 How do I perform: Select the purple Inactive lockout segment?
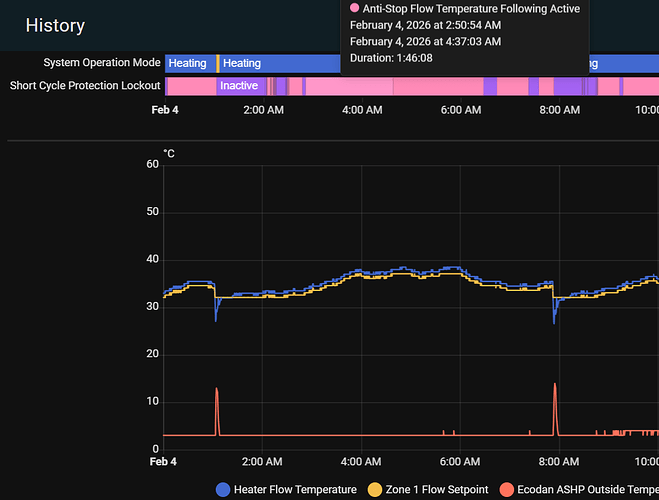239,86
